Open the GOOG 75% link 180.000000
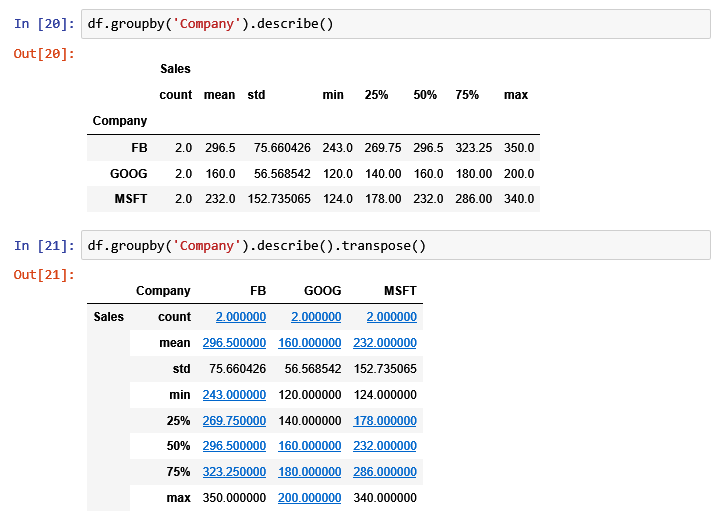Viewport: 717px width, 516px height. [x=310, y=472]
